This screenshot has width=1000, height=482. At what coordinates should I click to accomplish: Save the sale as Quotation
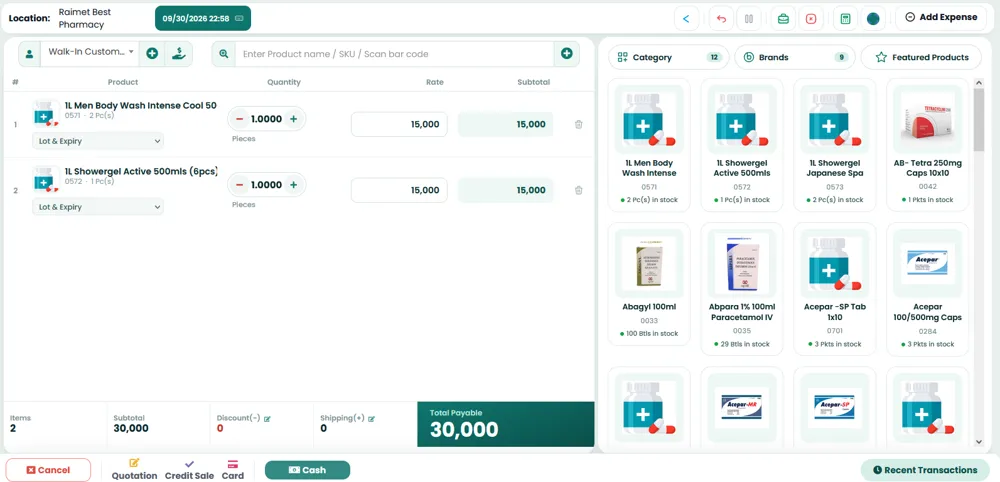tap(135, 470)
